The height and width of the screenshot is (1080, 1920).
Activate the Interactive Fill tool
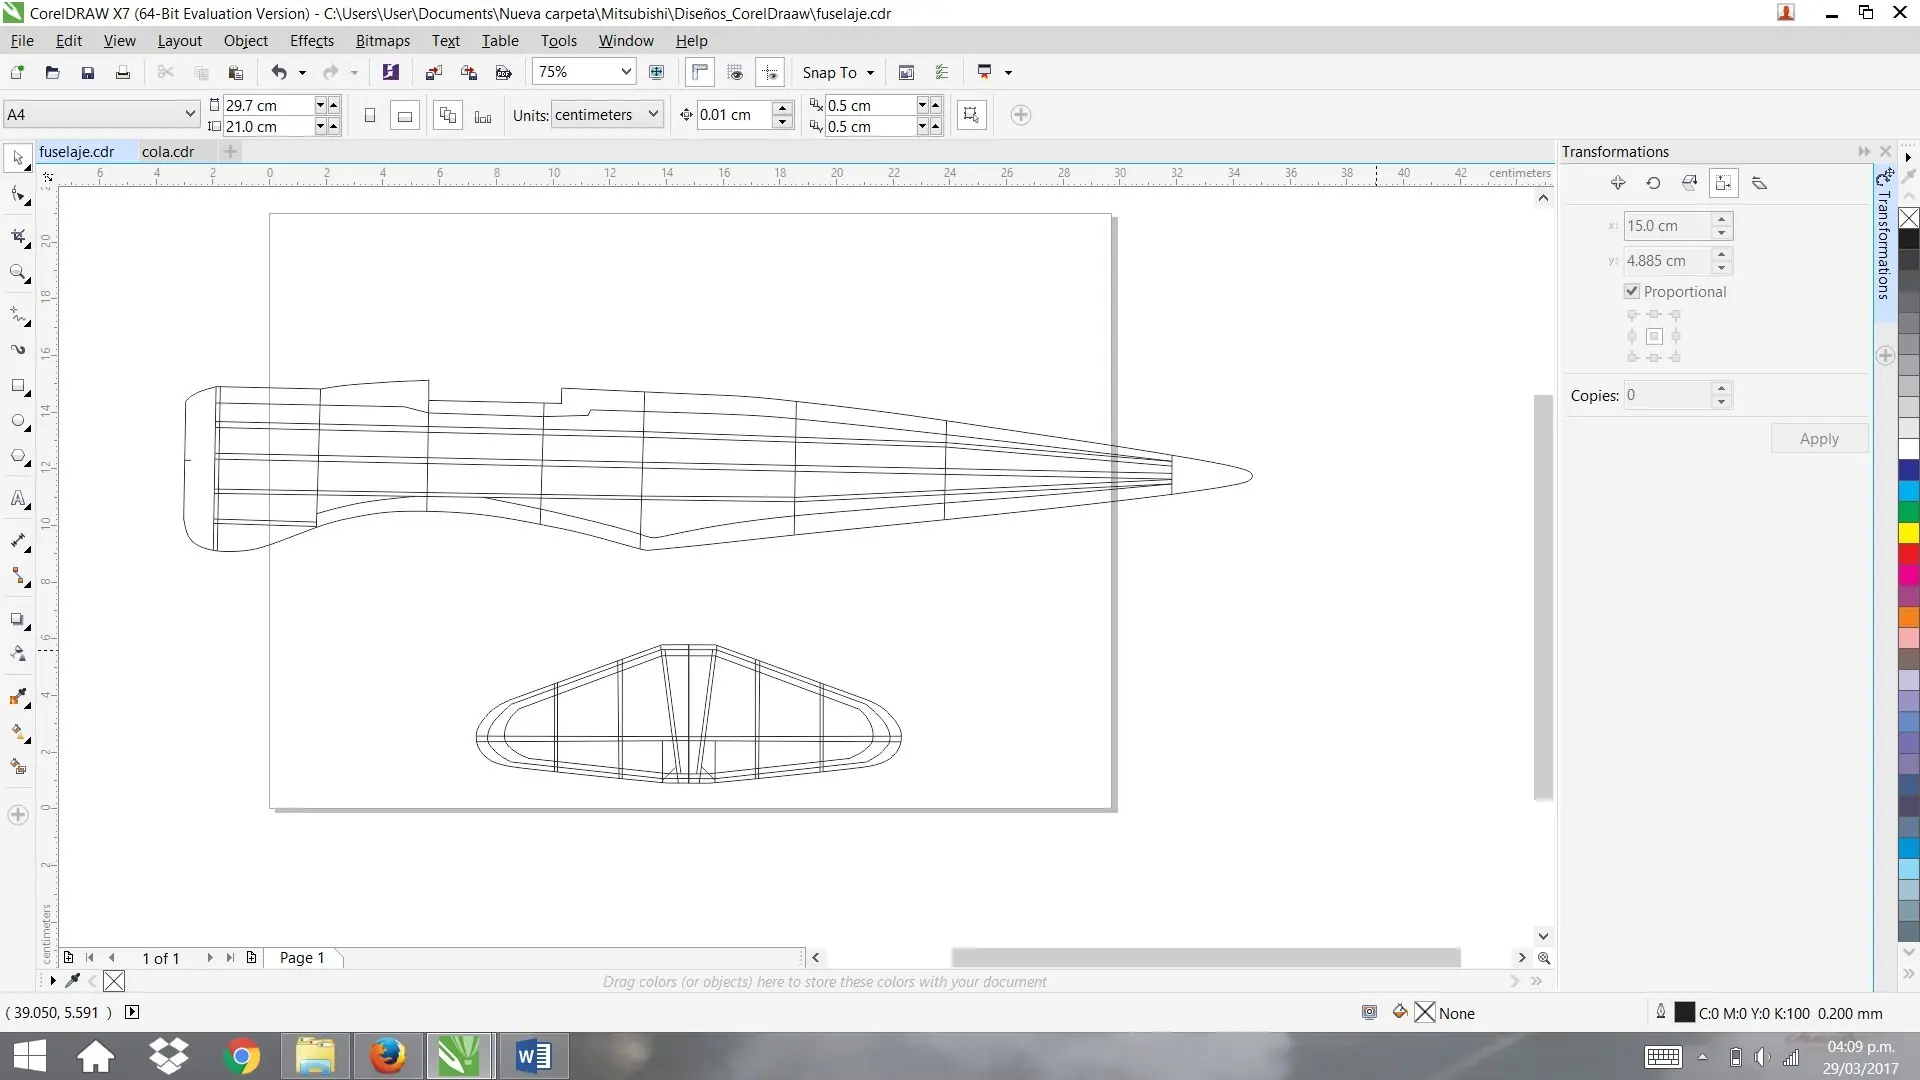(18, 733)
